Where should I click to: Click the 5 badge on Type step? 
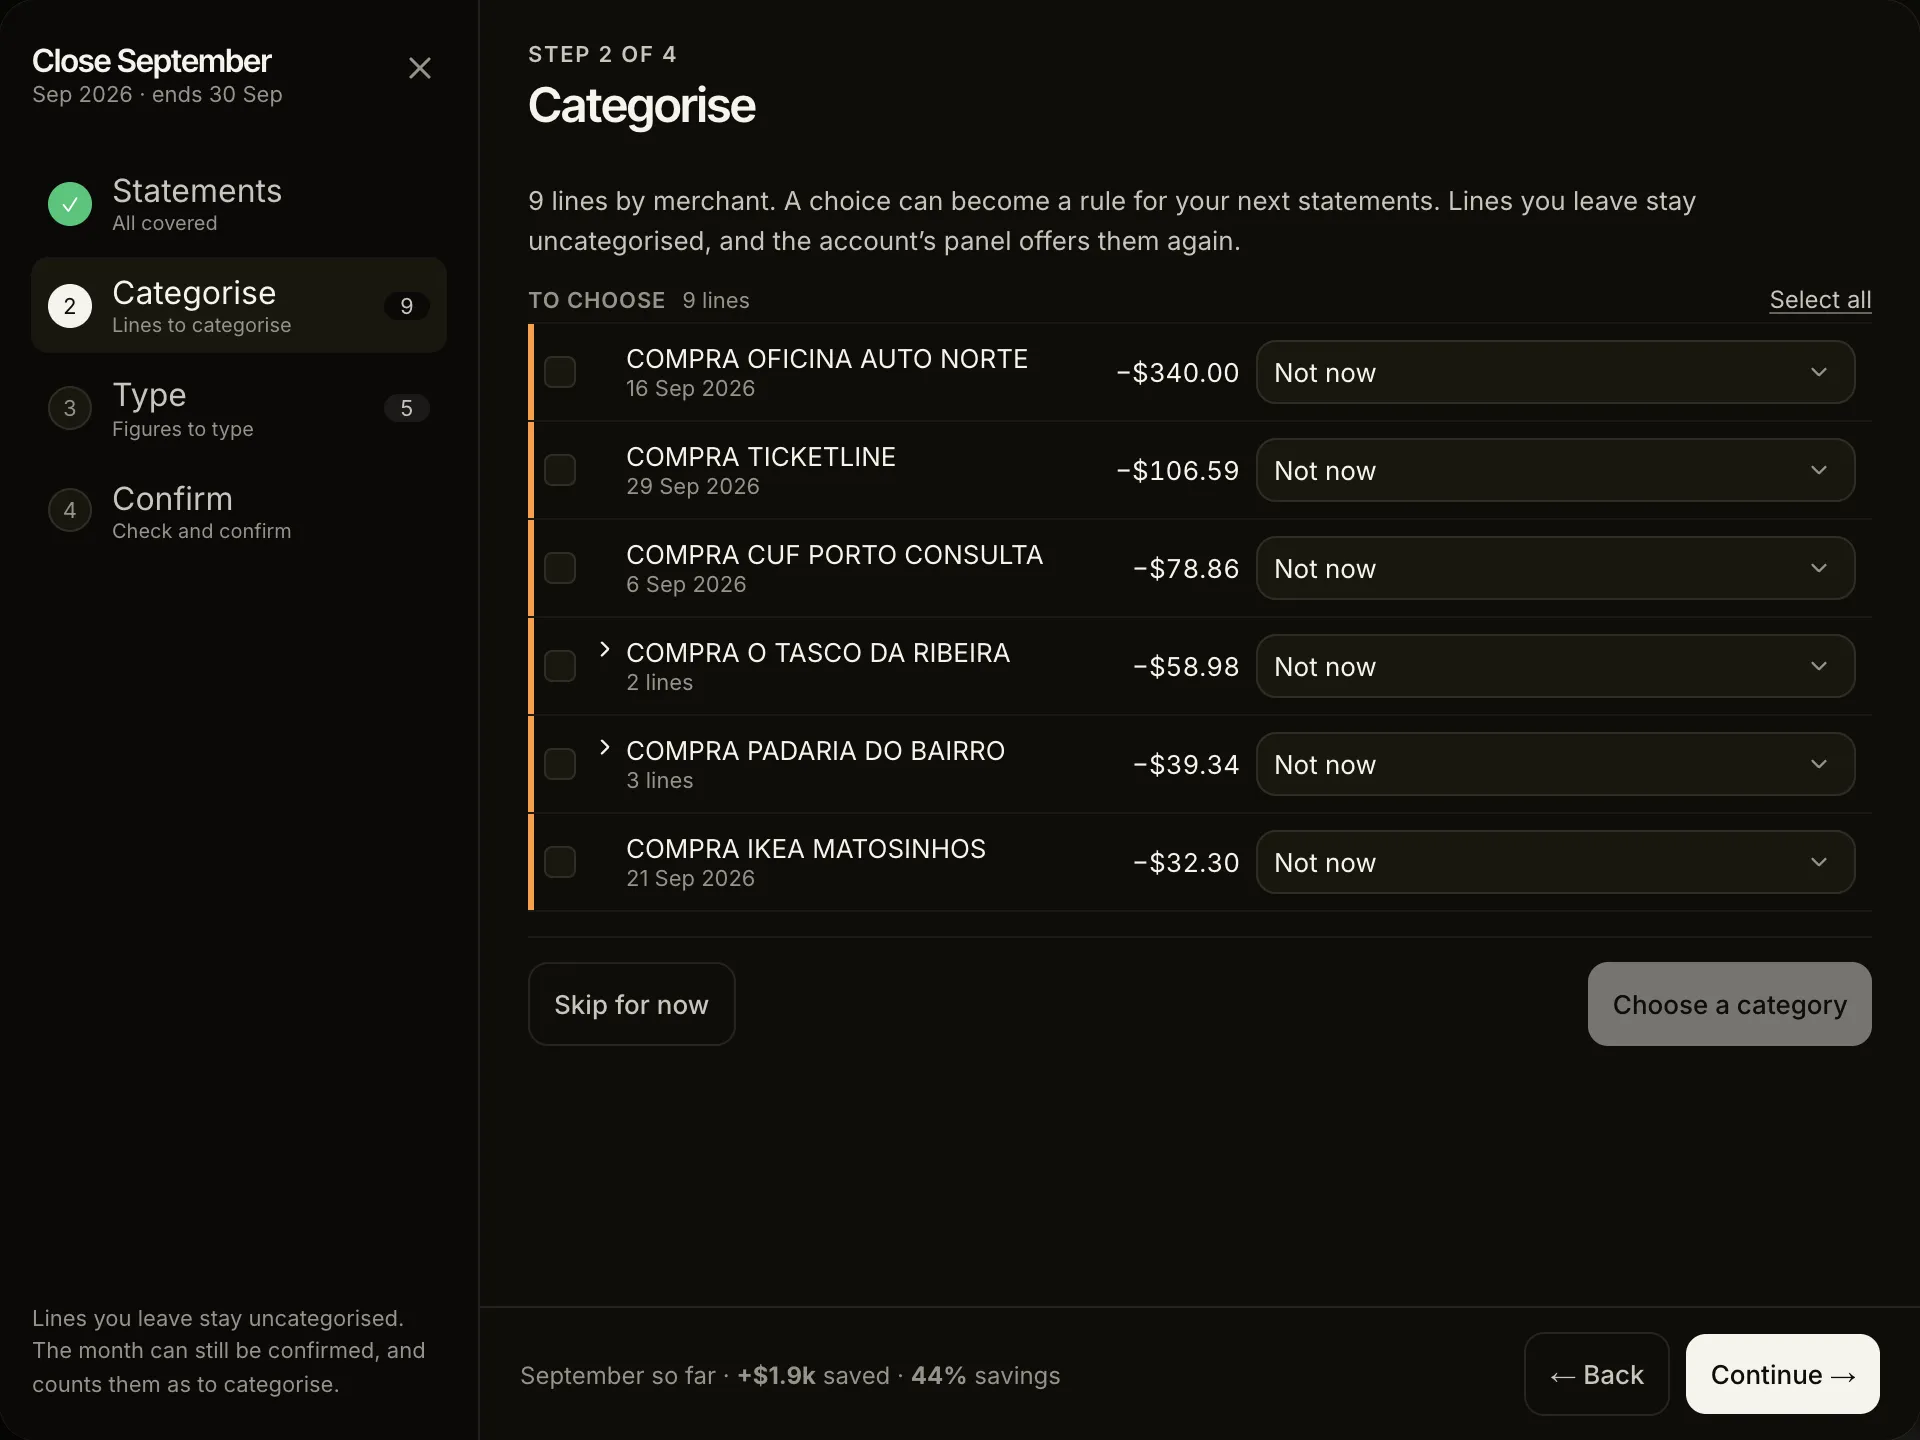click(x=407, y=408)
